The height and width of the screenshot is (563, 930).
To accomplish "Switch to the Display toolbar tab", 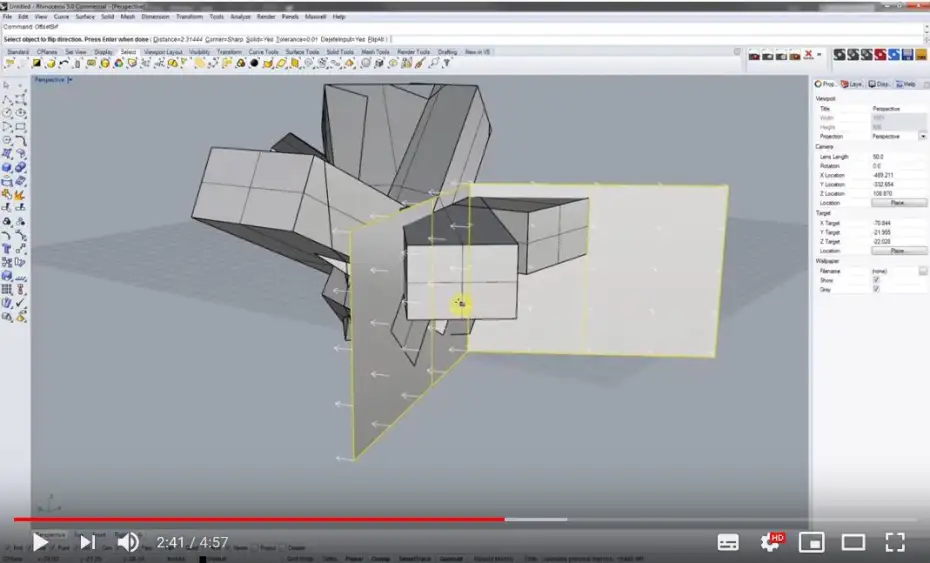I will click(x=103, y=52).
